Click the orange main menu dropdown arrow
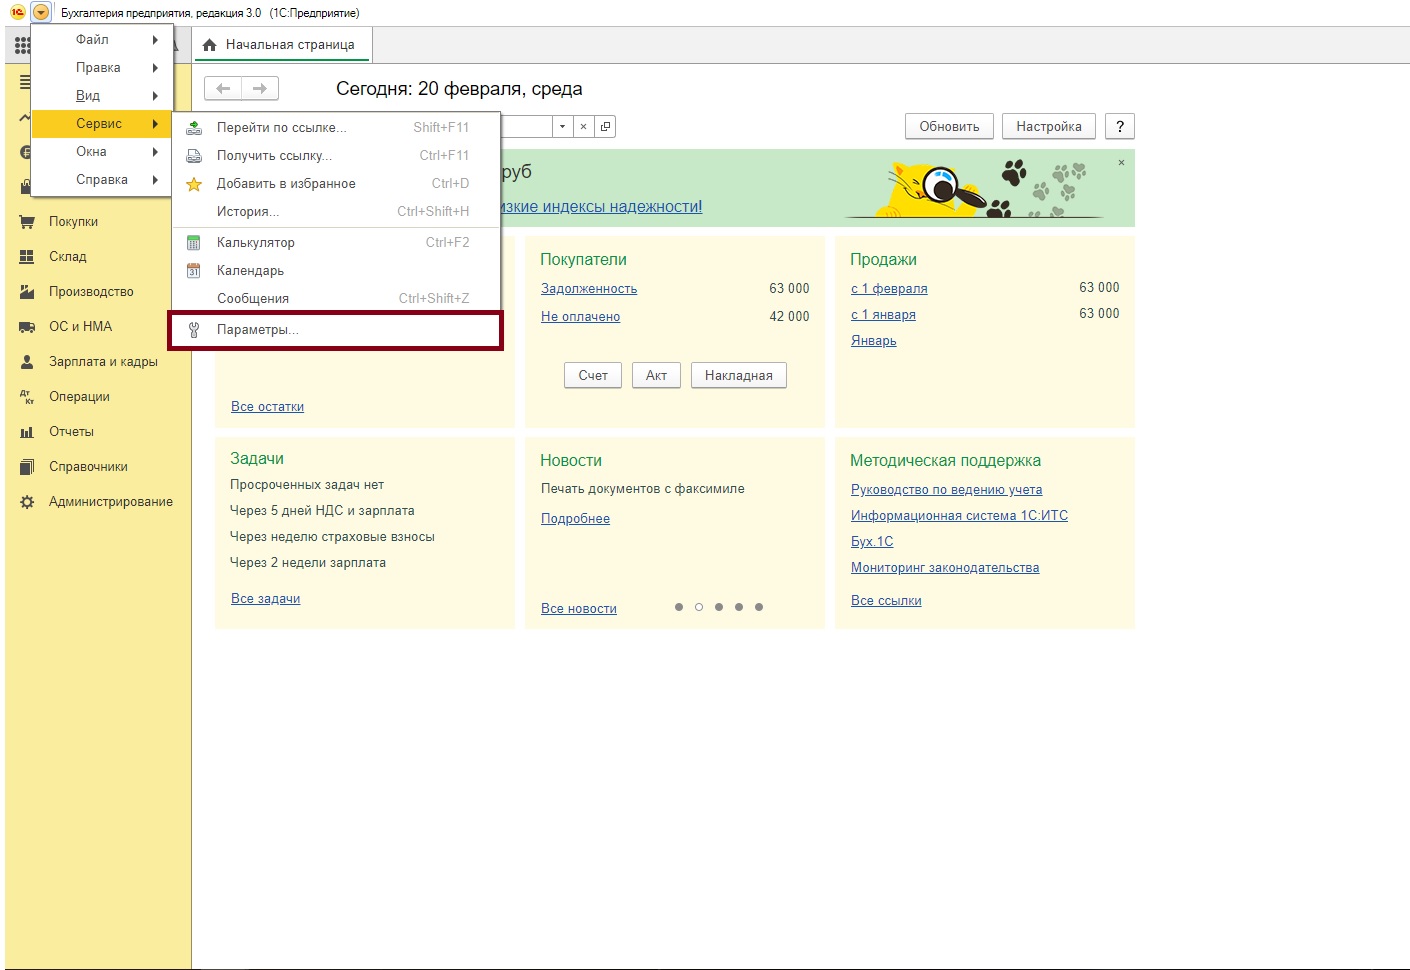This screenshot has height=970, width=1410. tap(40, 13)
